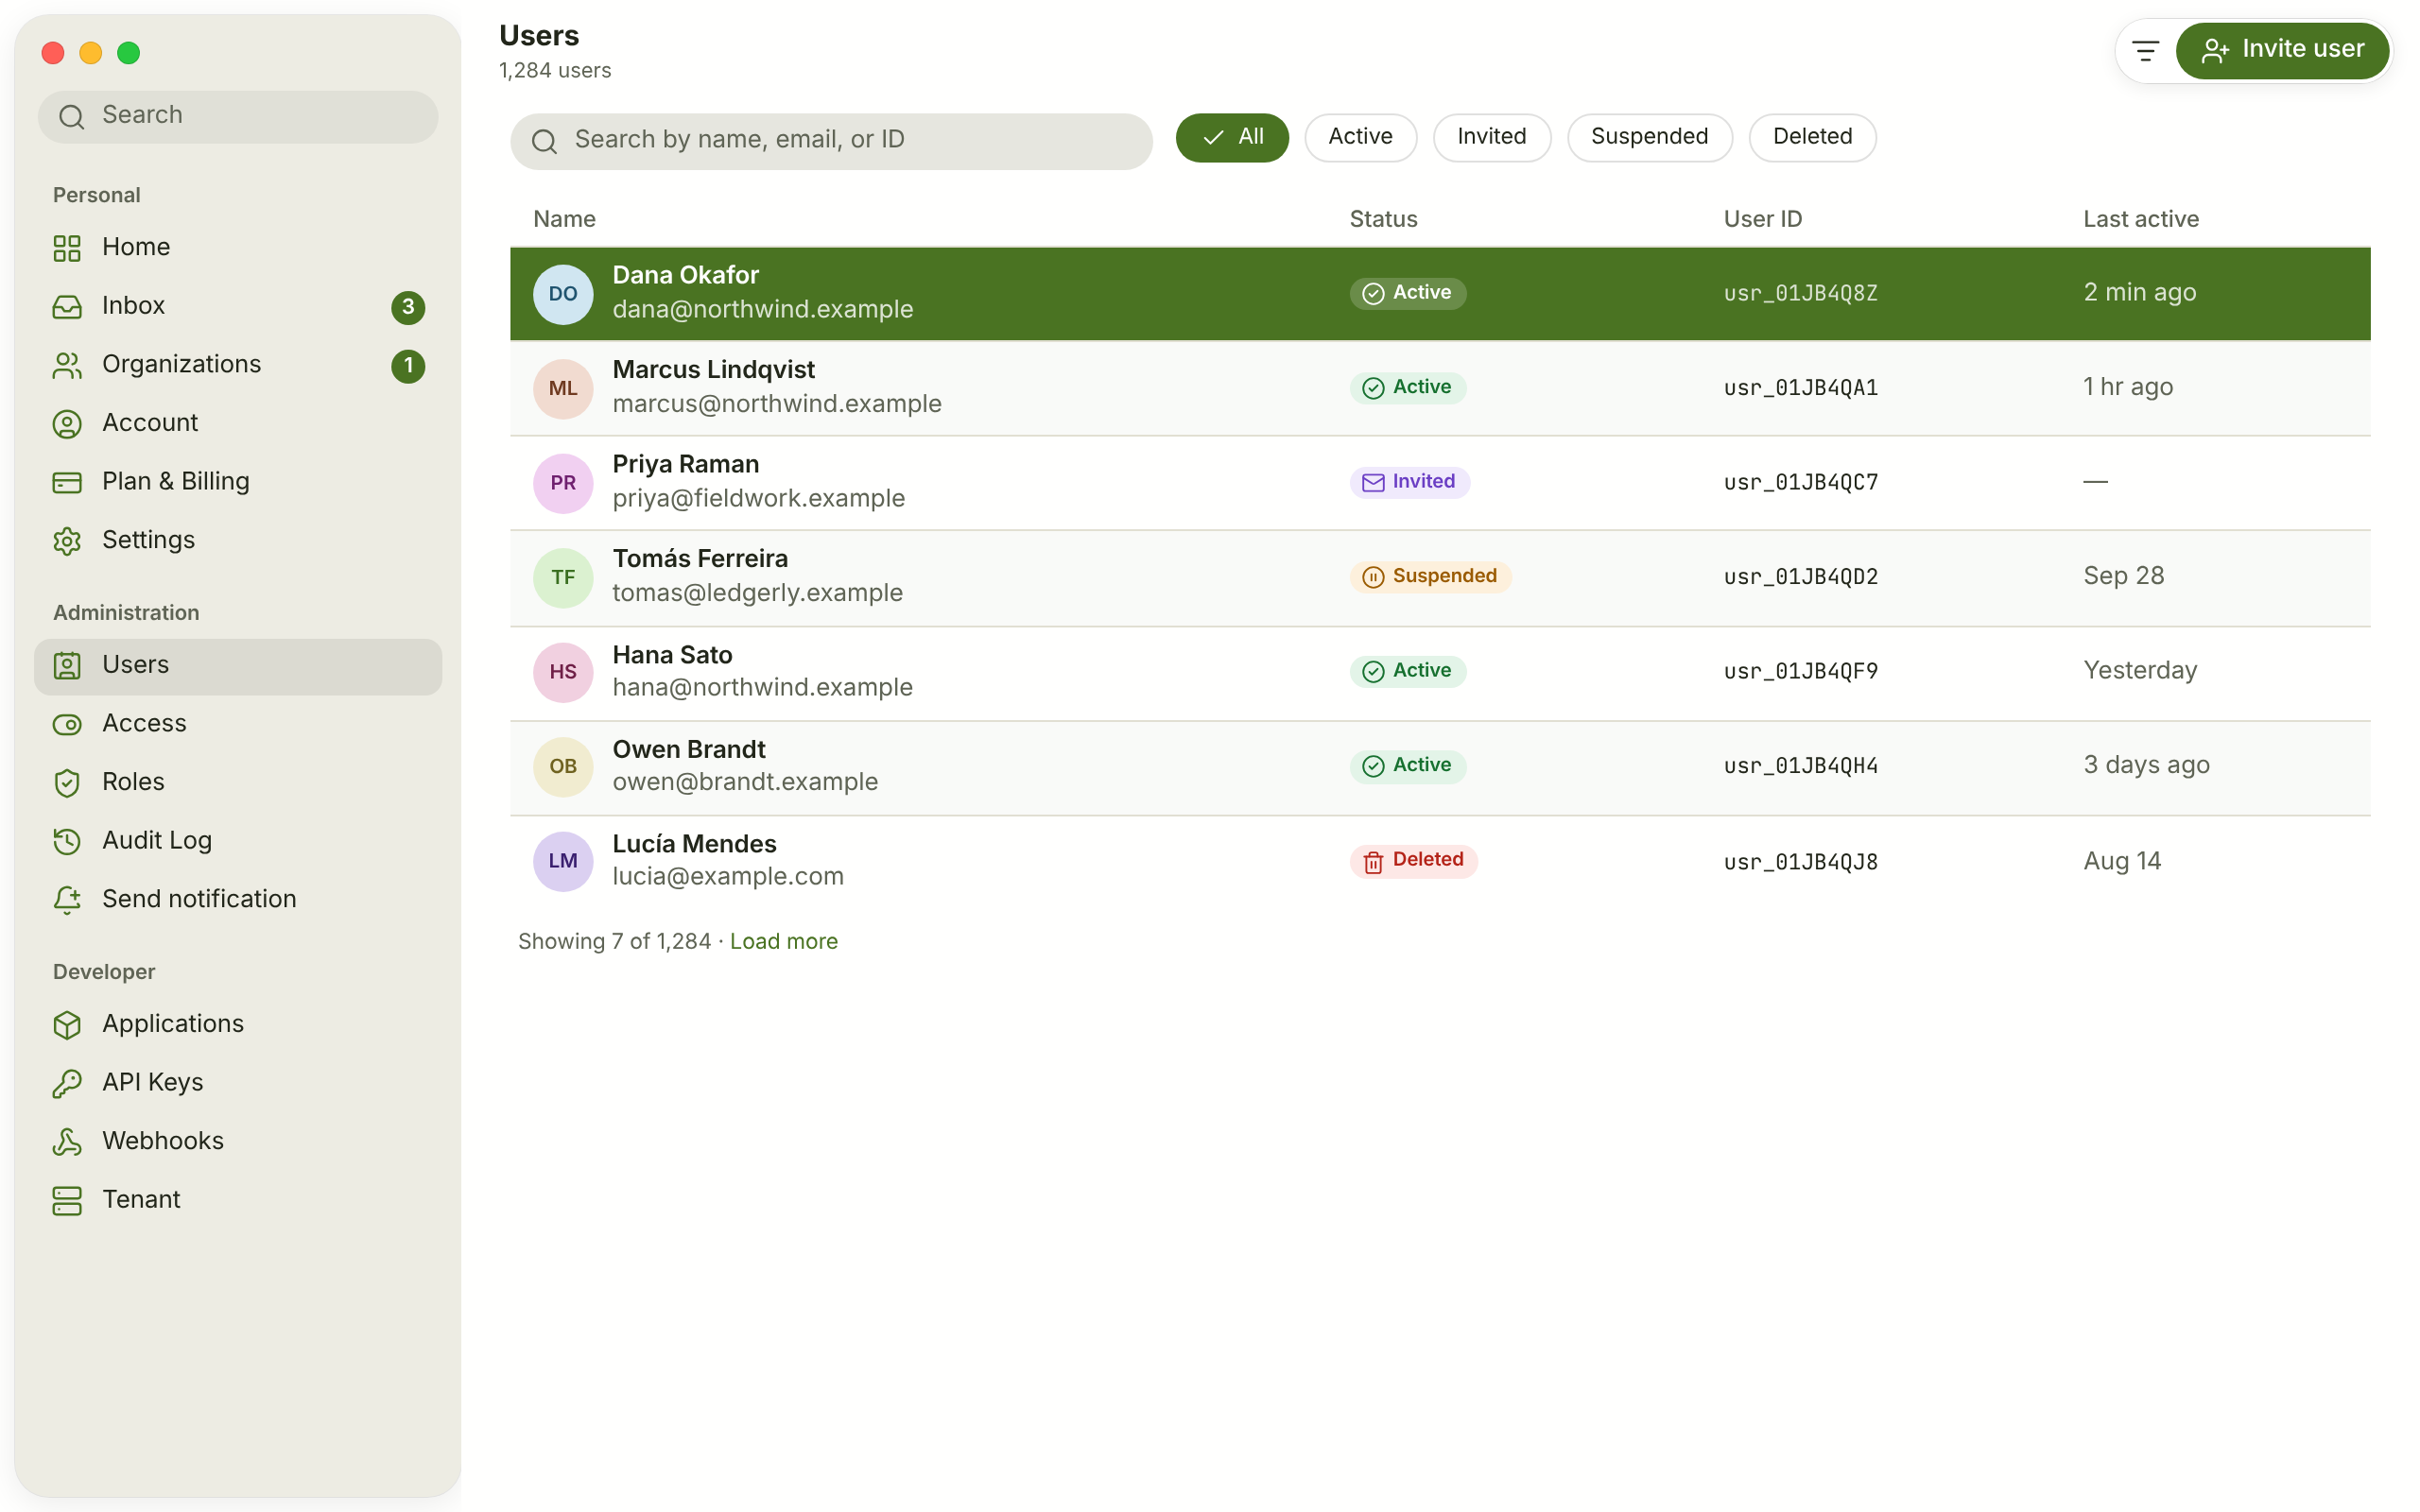
Task: Go to Audit Log label
Action: pyautogui.click(x=157, y=840)
